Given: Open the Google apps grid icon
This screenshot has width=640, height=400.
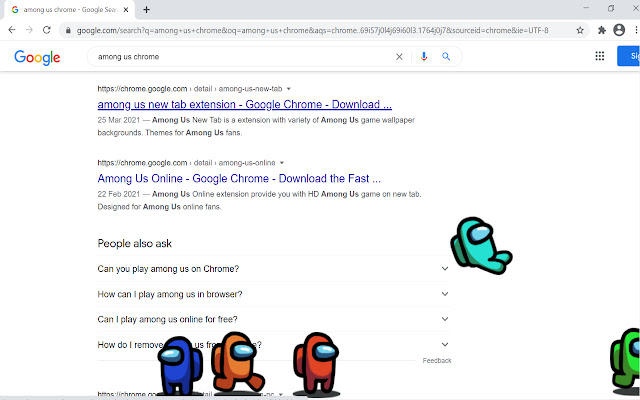Looking at the screenshot, I should coord(600,56).
